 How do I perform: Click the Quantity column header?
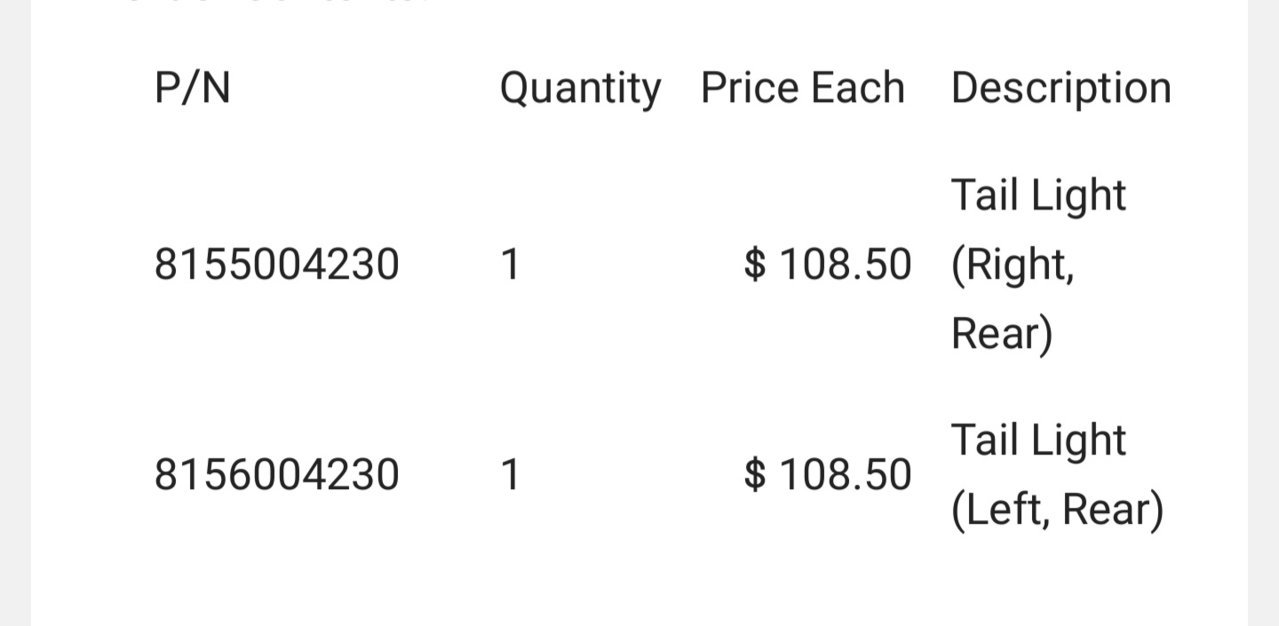point(580,90)
